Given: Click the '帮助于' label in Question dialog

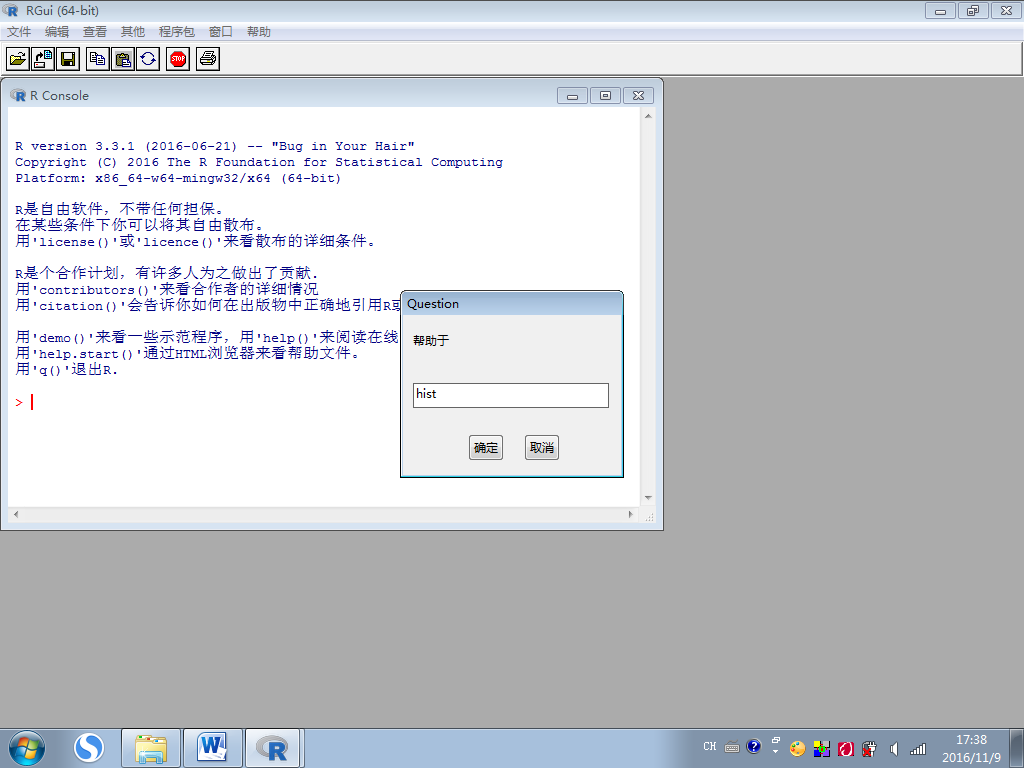Looking at the screenshot, I should pyautogui.click(x=431, y=340).
